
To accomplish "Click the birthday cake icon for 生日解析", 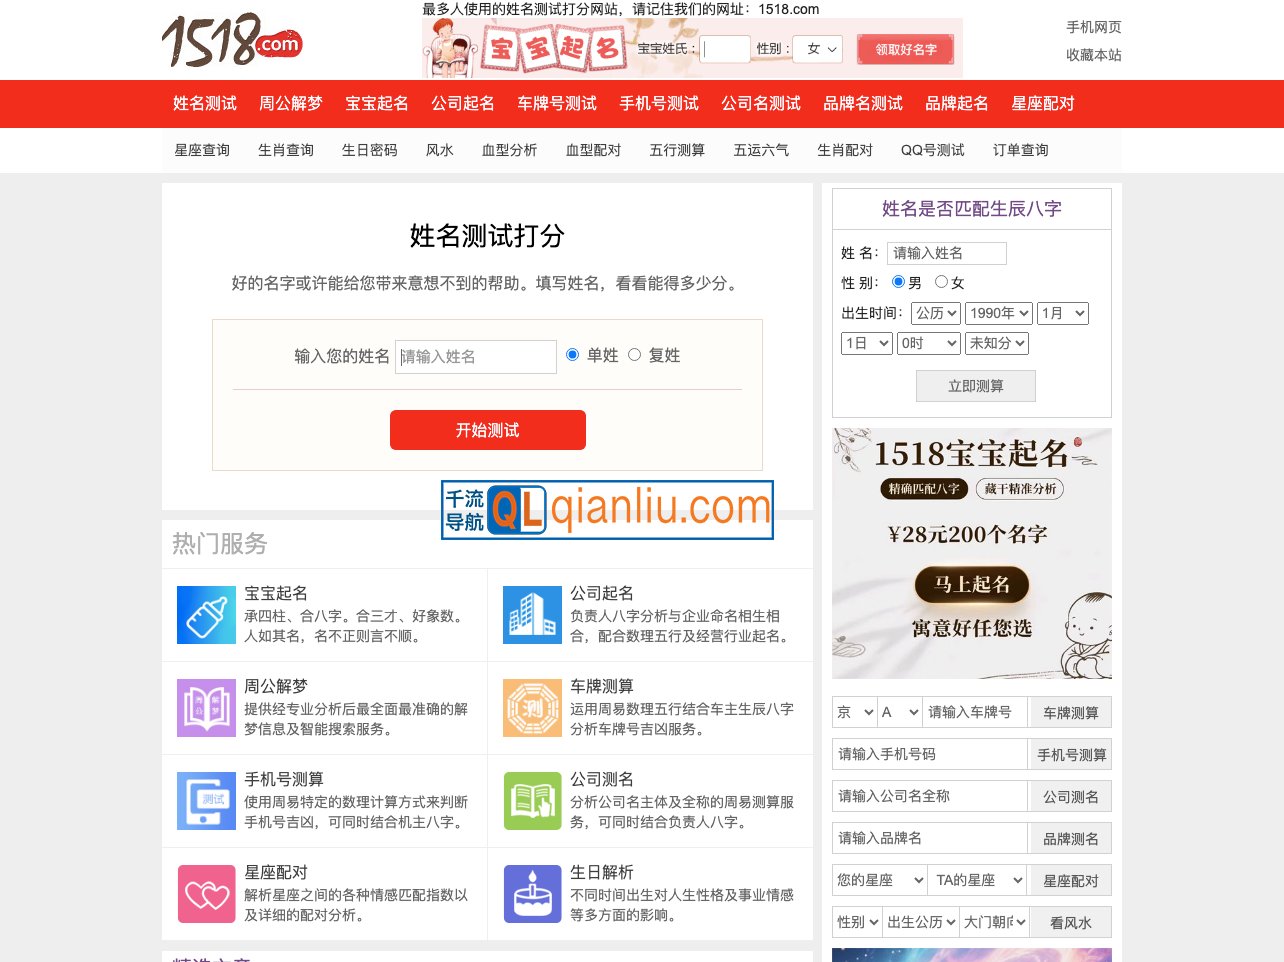I will point(532,893).
